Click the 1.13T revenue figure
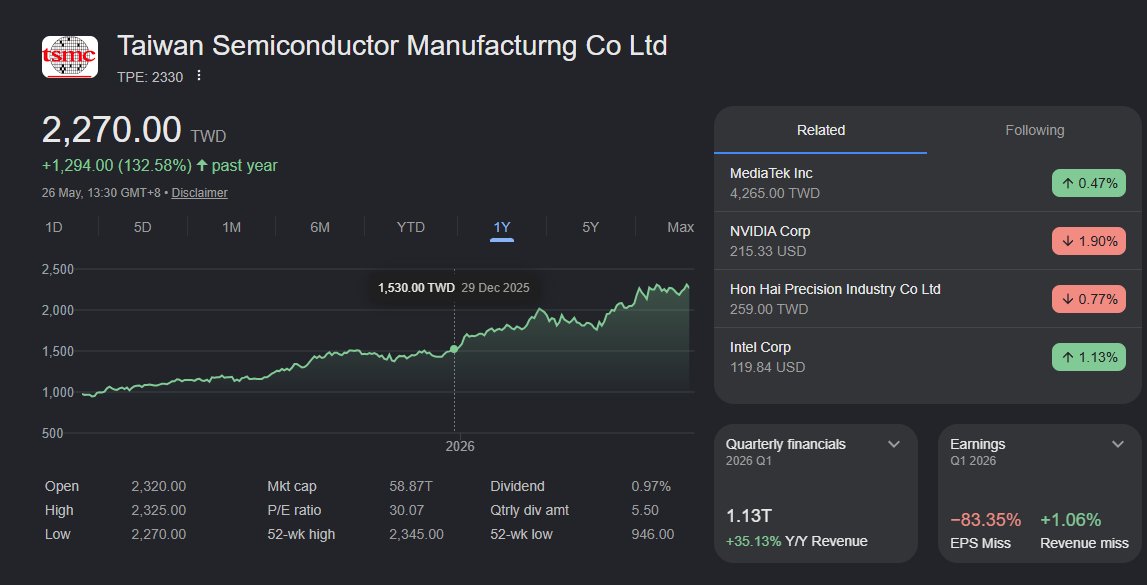The image size is (1147, 585). [x=748, y=516]
